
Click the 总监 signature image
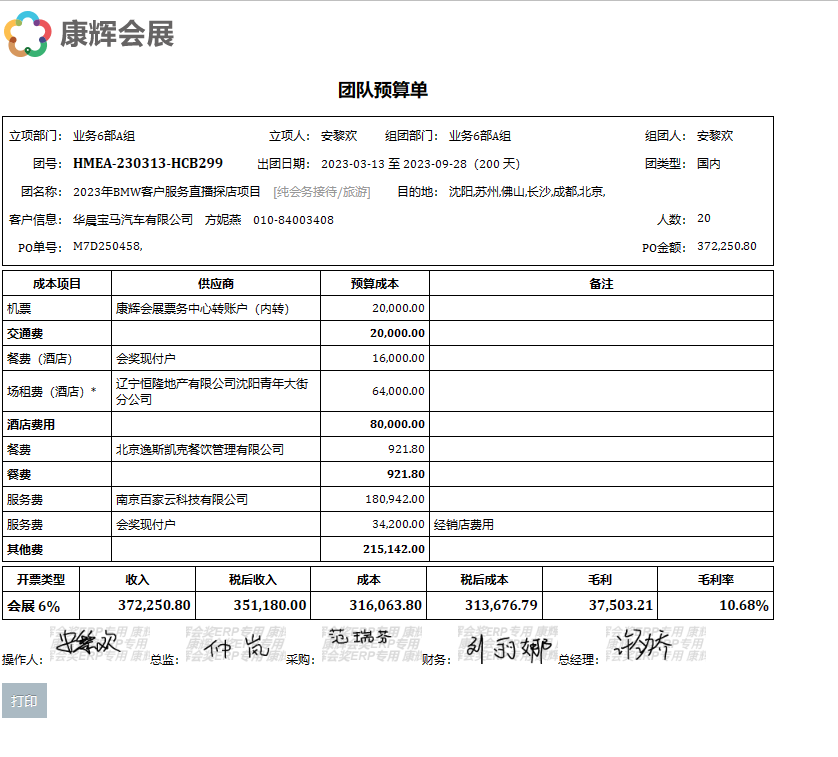236,647
